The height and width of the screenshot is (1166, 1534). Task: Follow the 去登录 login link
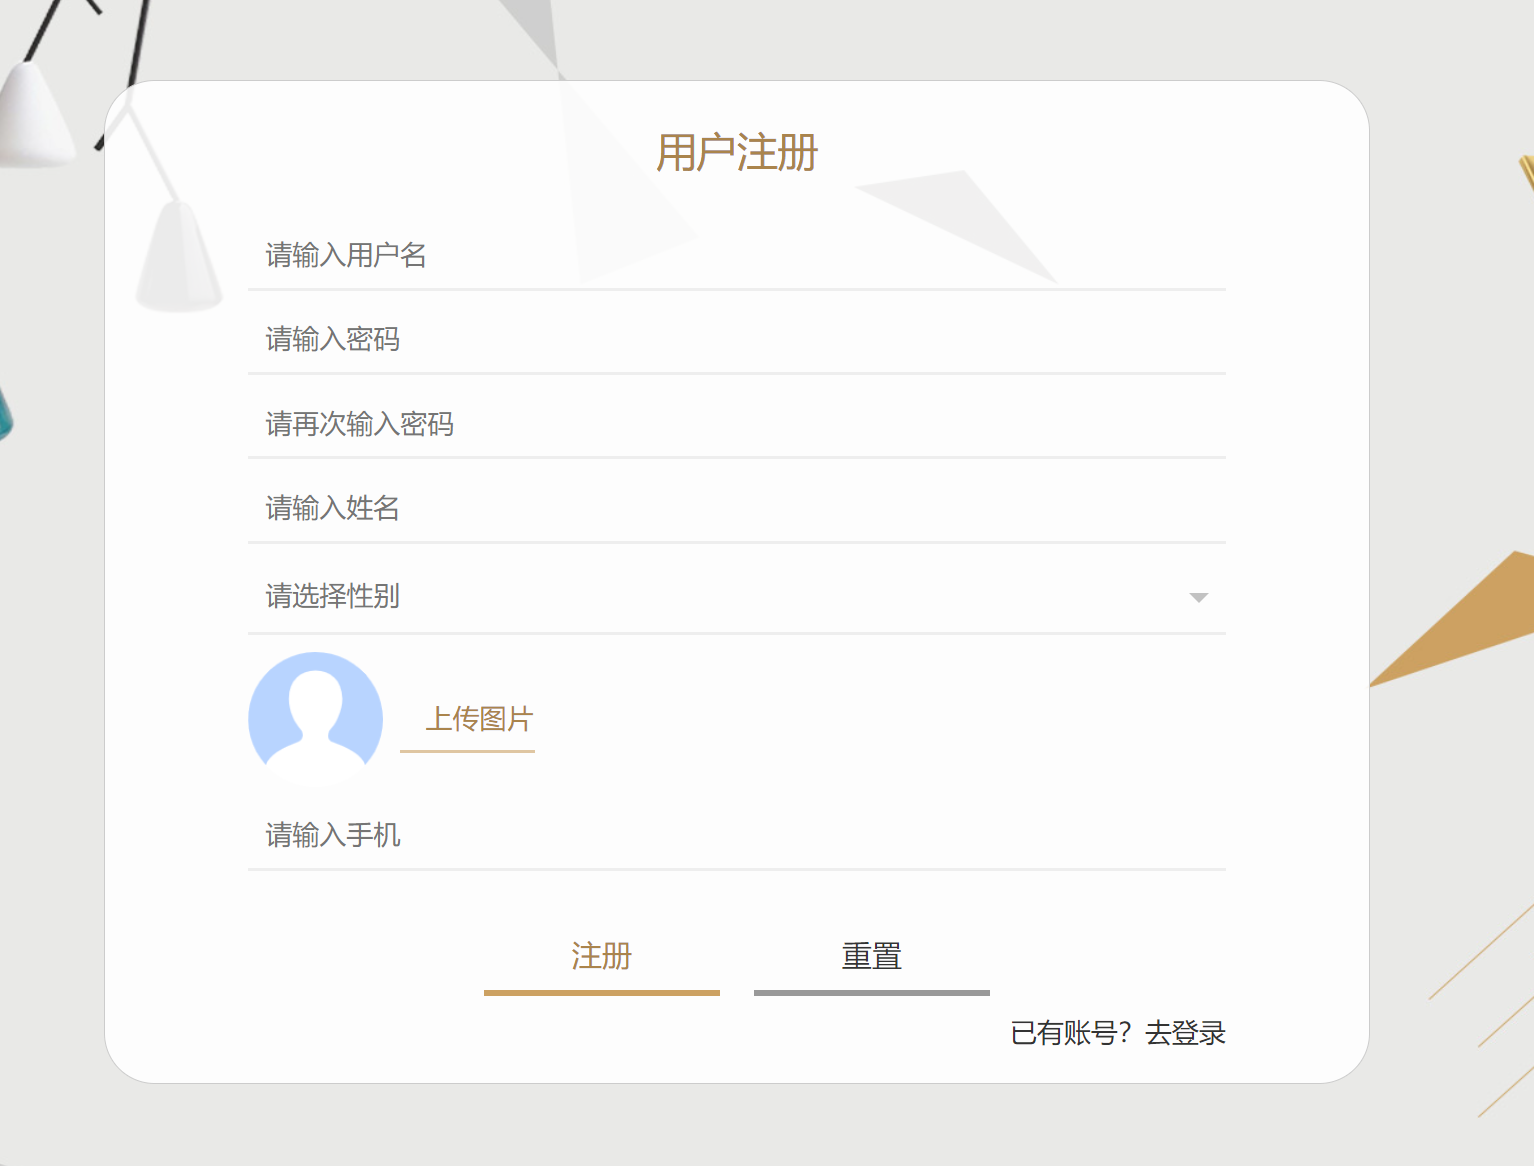(x=1185, y=1033)
